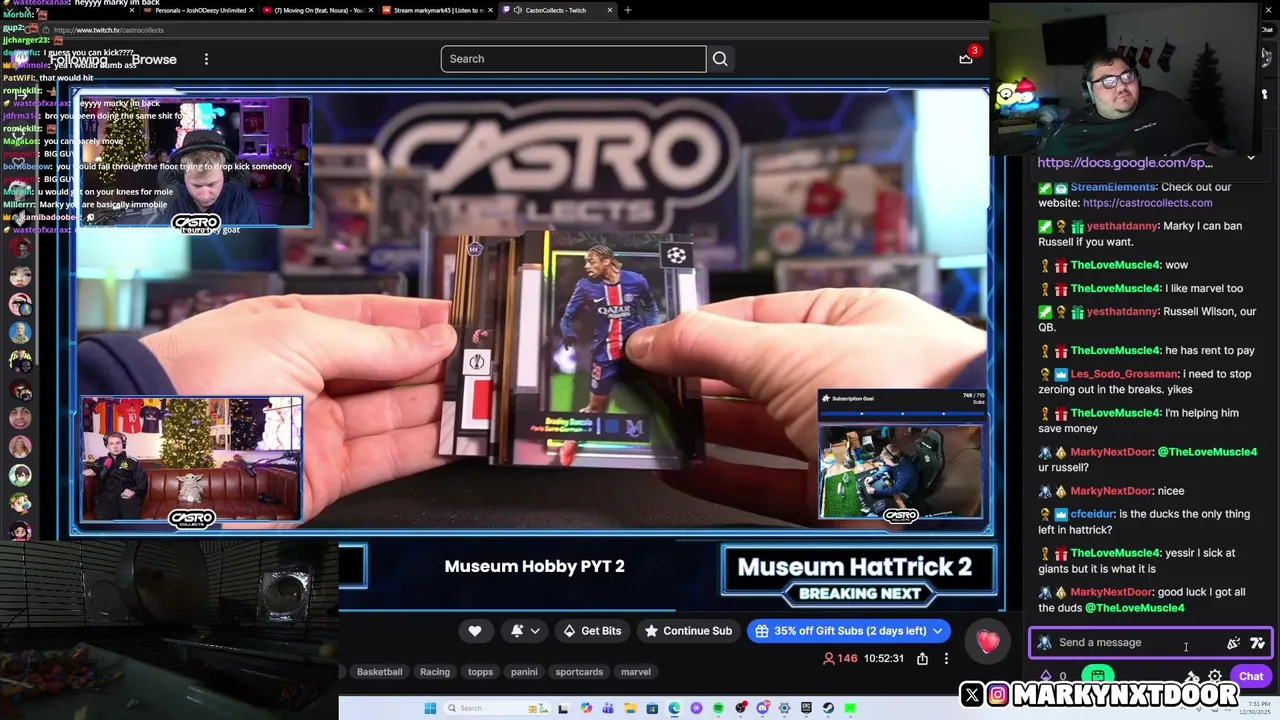The width and height of the screenshot is (1280, 720).
Task: Click the topps tag
Action: click(481, 672)
